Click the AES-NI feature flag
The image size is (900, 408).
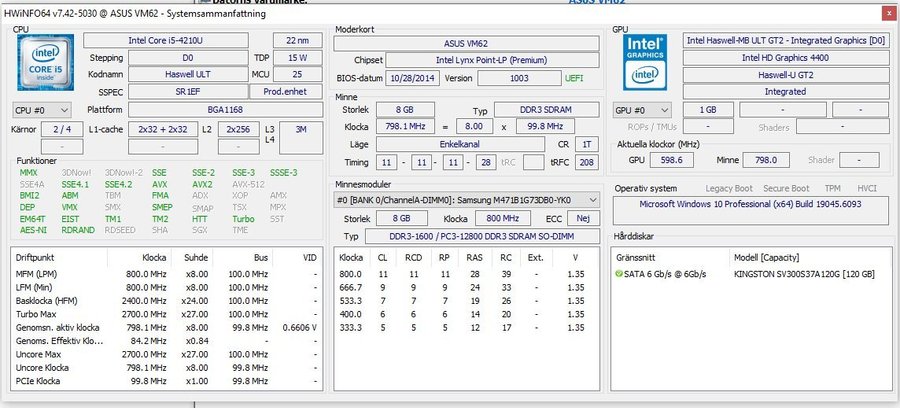33,229
